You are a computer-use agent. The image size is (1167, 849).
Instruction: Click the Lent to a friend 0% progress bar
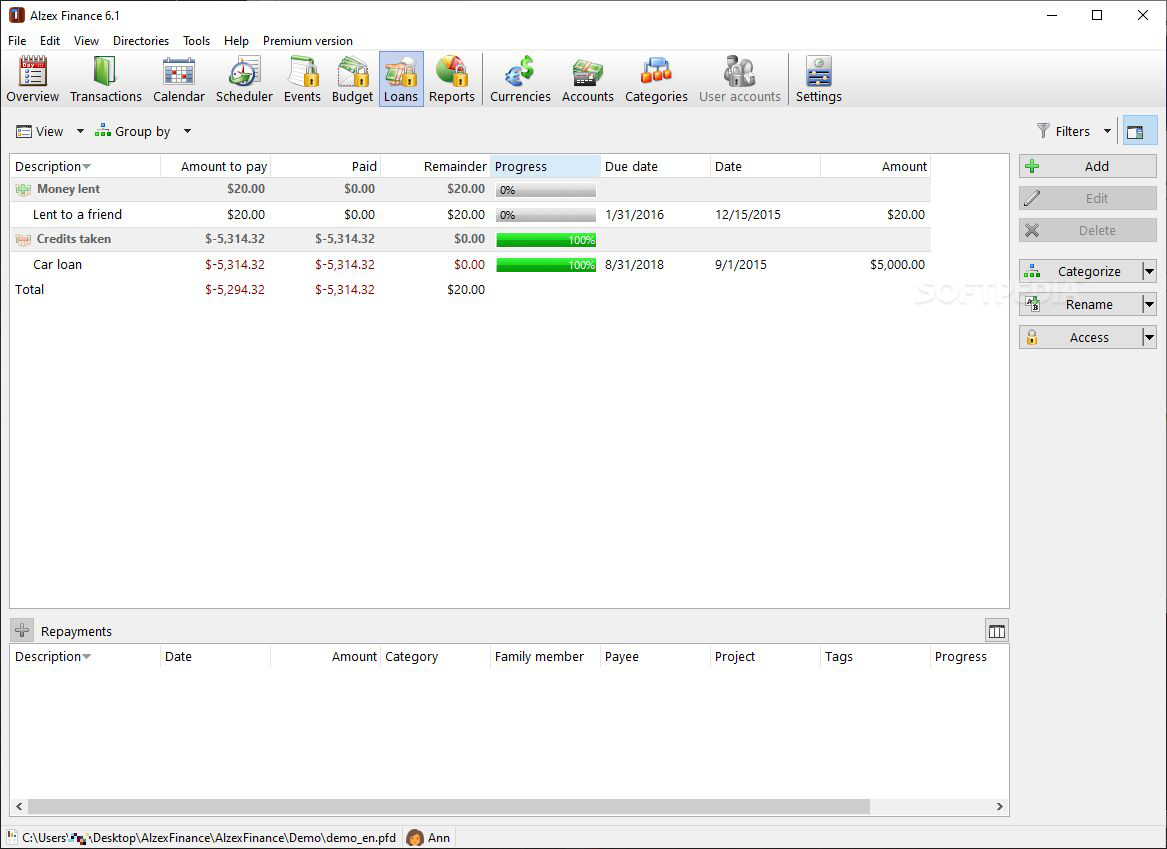click(x=546, y=215)
